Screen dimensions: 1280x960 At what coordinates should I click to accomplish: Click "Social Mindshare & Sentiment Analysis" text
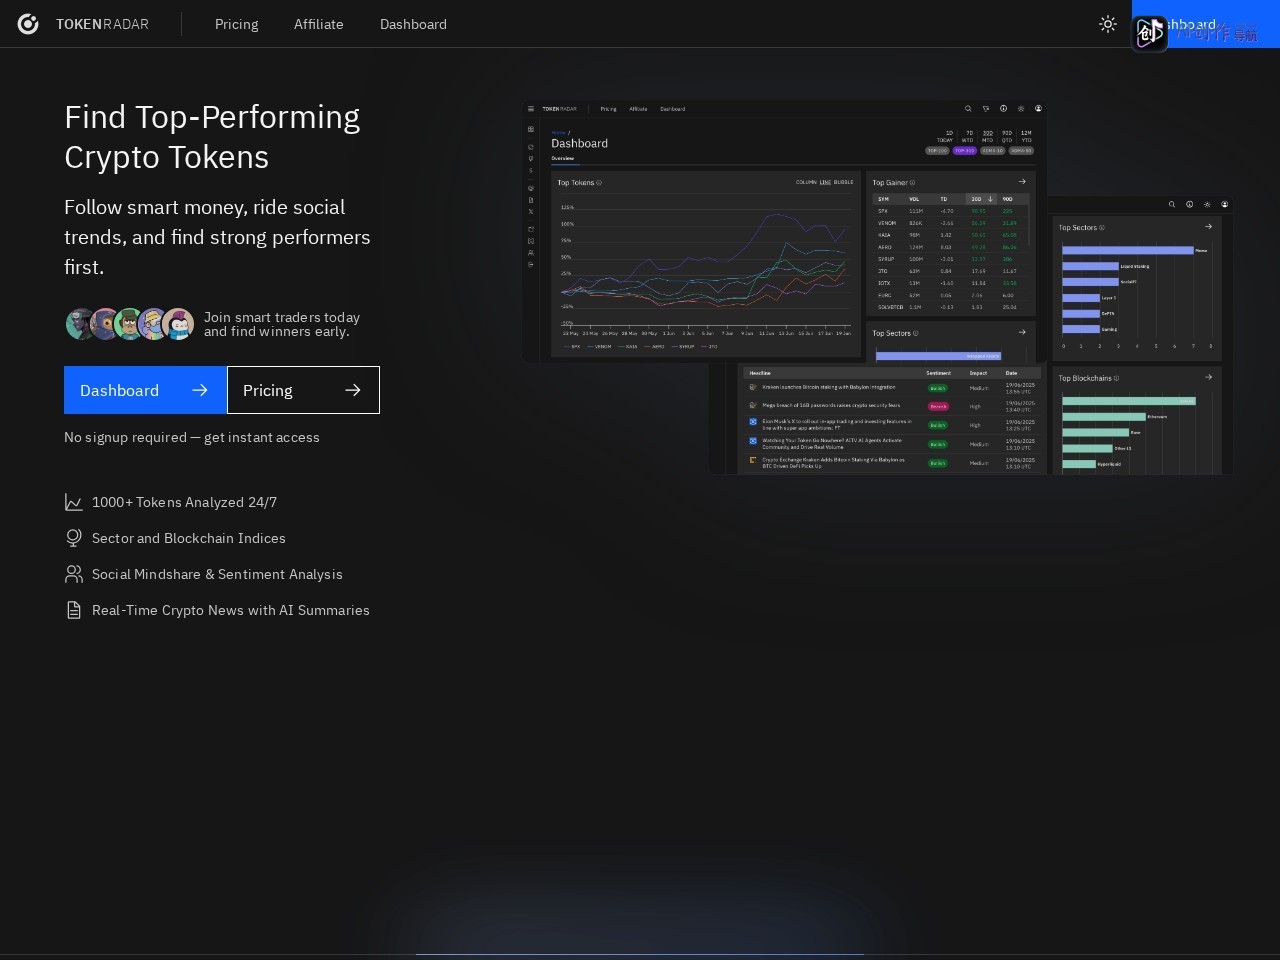pos(217,574)
